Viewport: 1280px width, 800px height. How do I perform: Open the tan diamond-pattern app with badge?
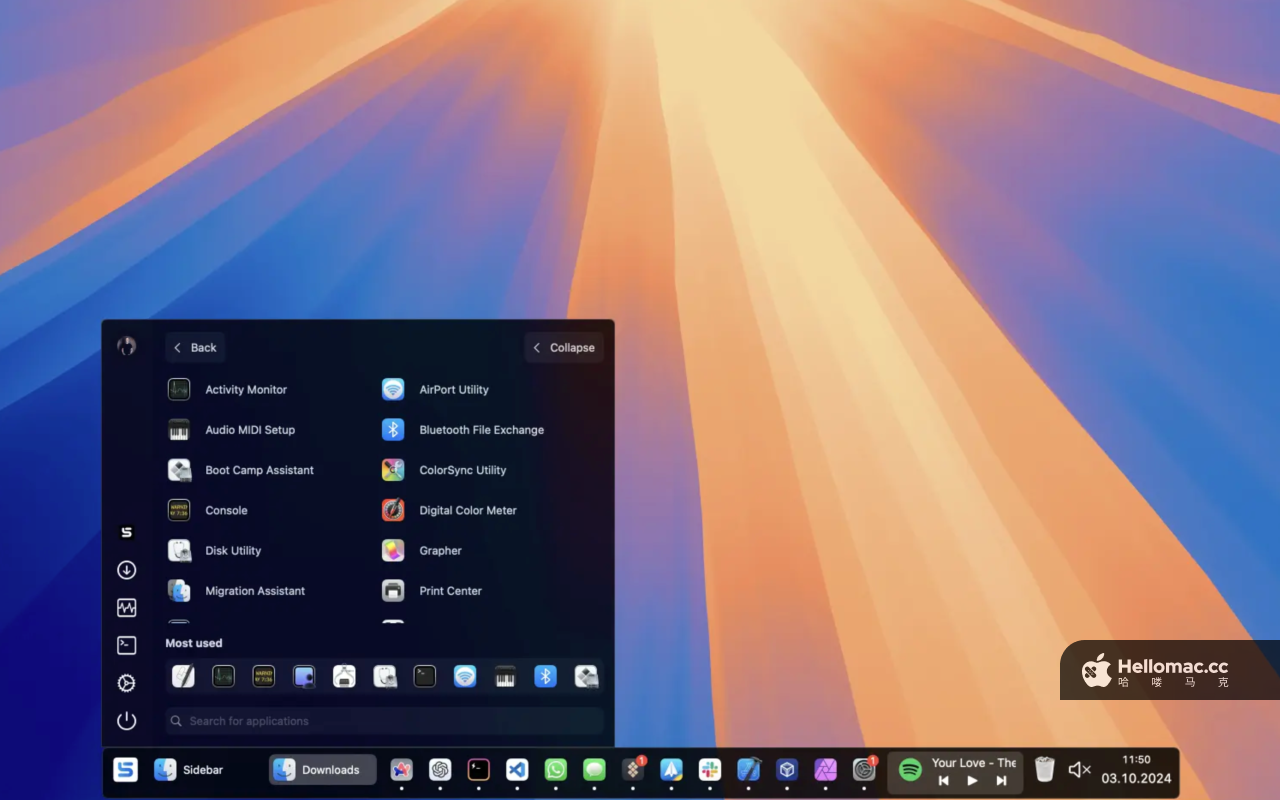pyautogui.click(x=633, y=769)
